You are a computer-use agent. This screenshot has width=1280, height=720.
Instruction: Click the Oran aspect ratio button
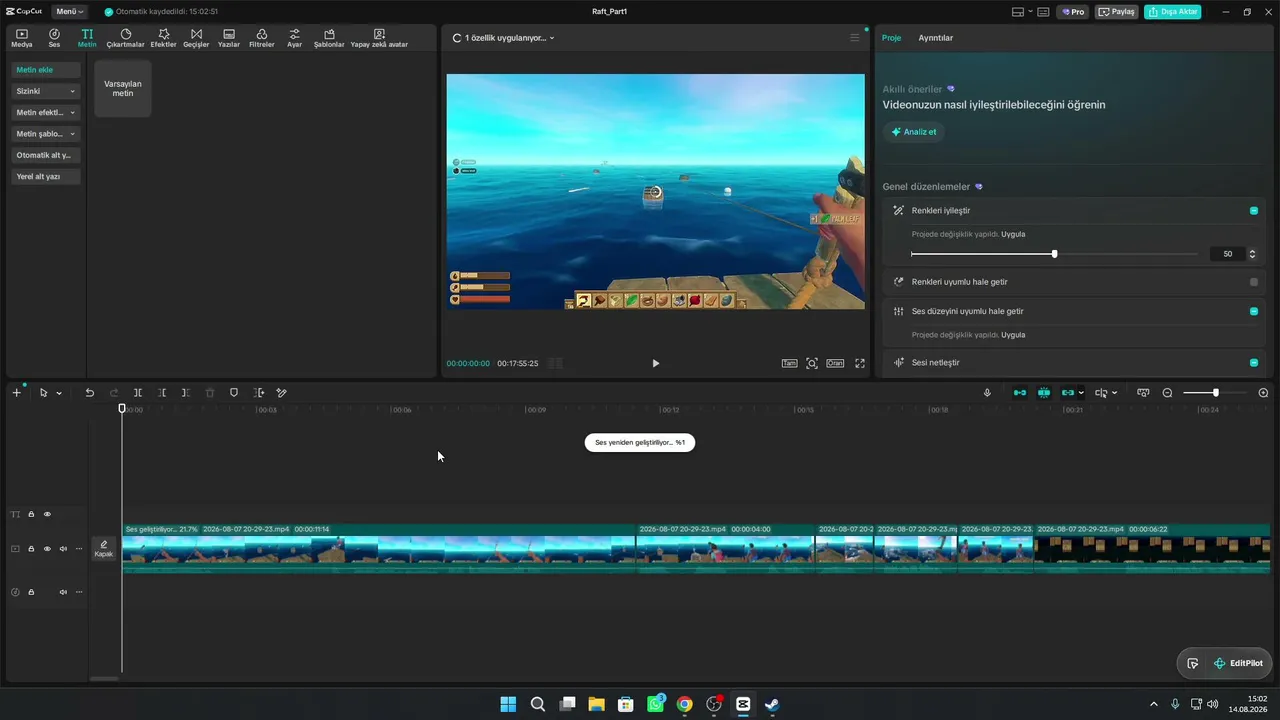[x=835, y=363]
